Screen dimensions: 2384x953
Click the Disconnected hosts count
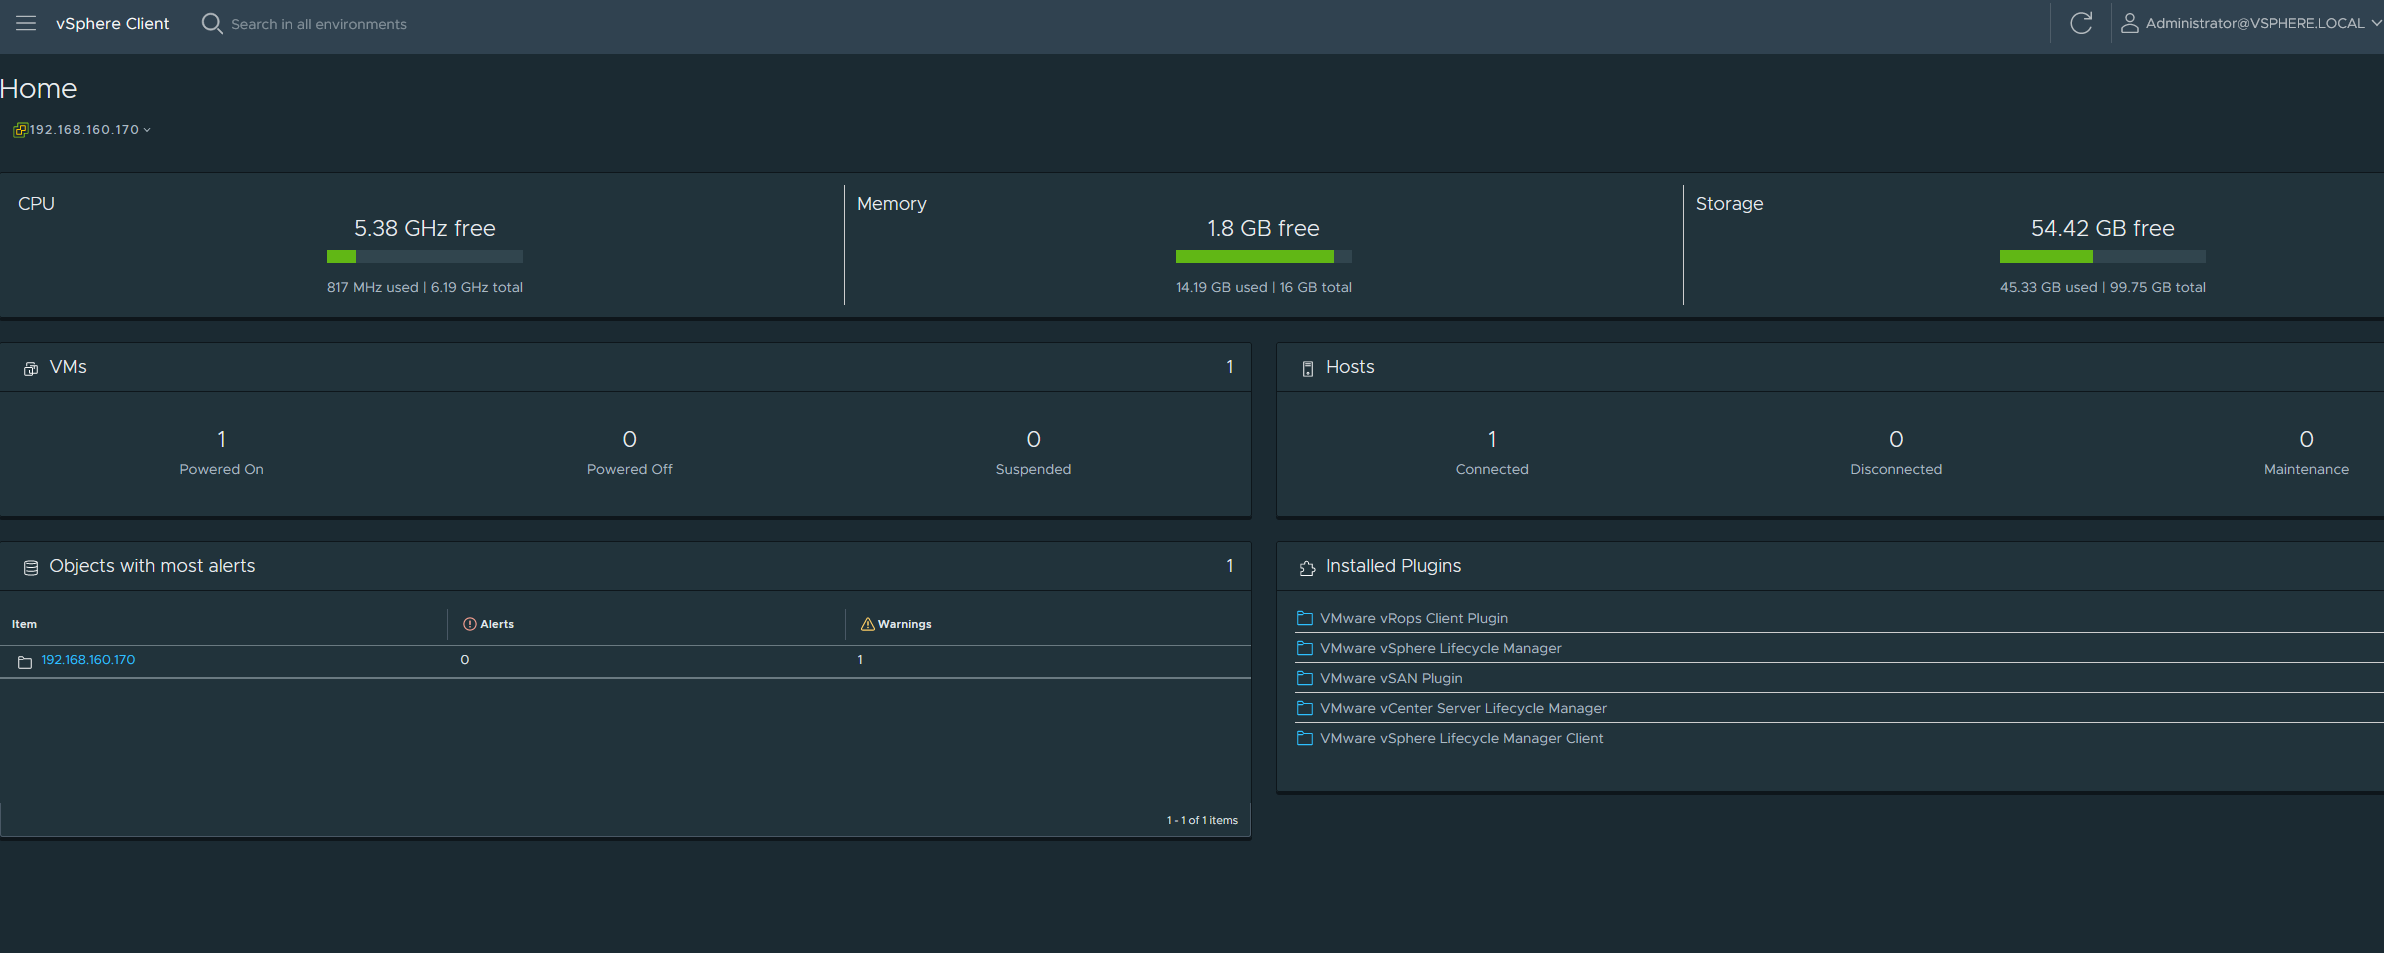1896,439
